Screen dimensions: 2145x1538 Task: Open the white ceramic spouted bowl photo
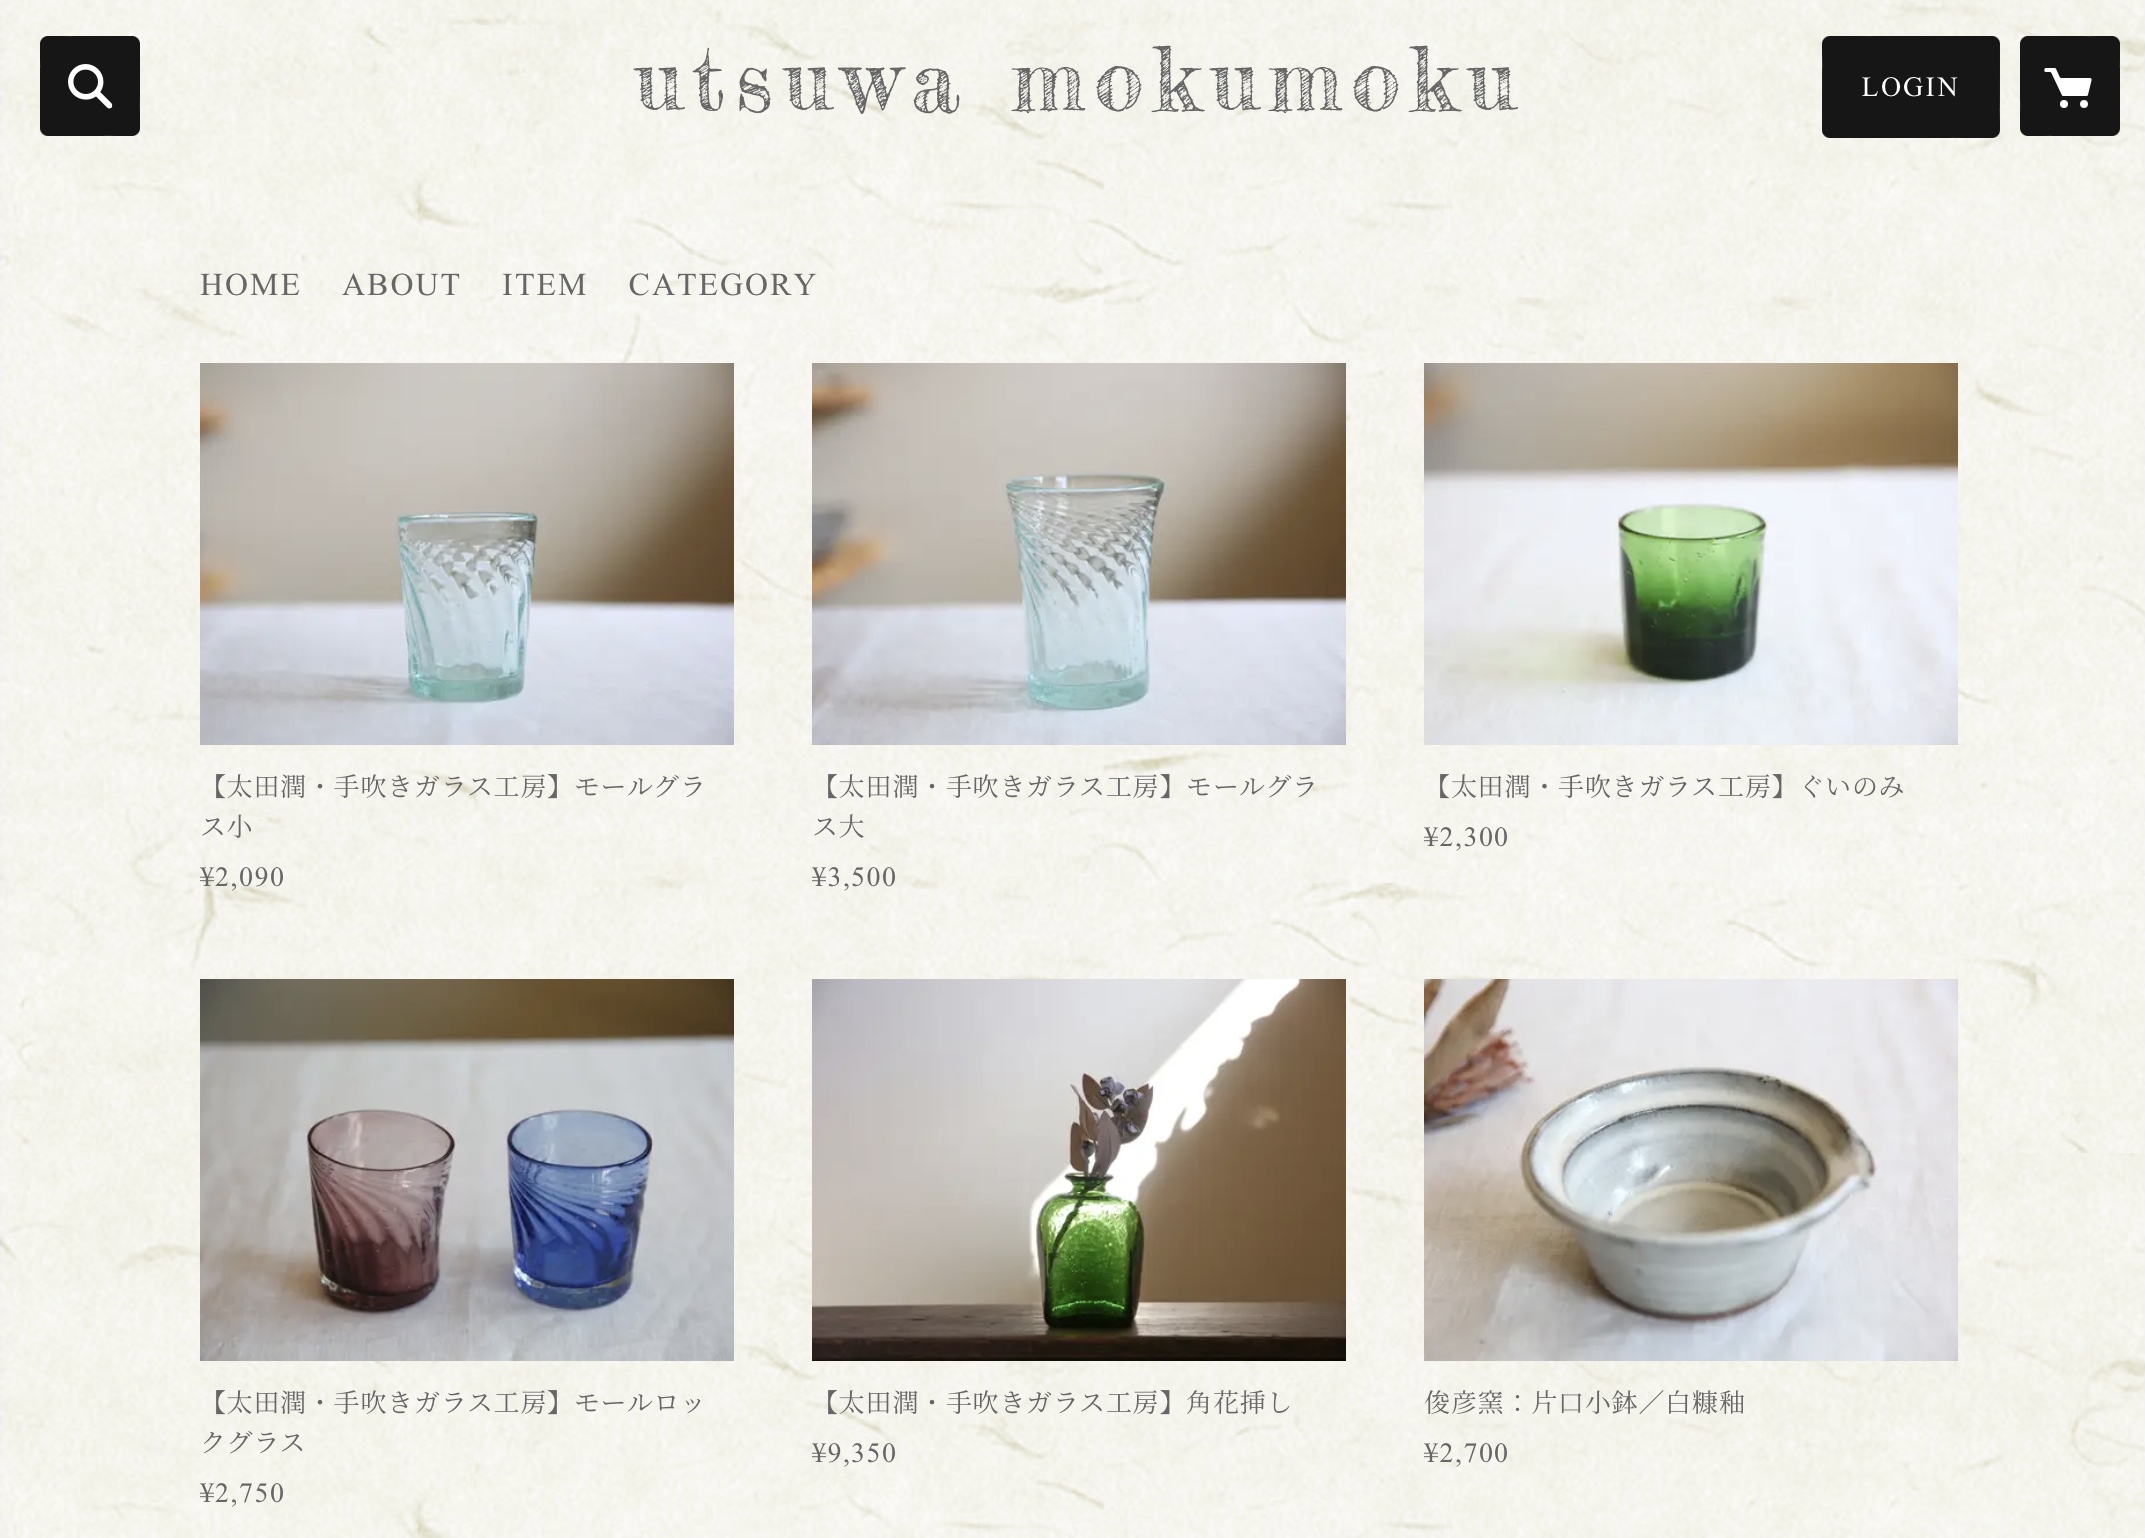(x=1691, y=1170)
